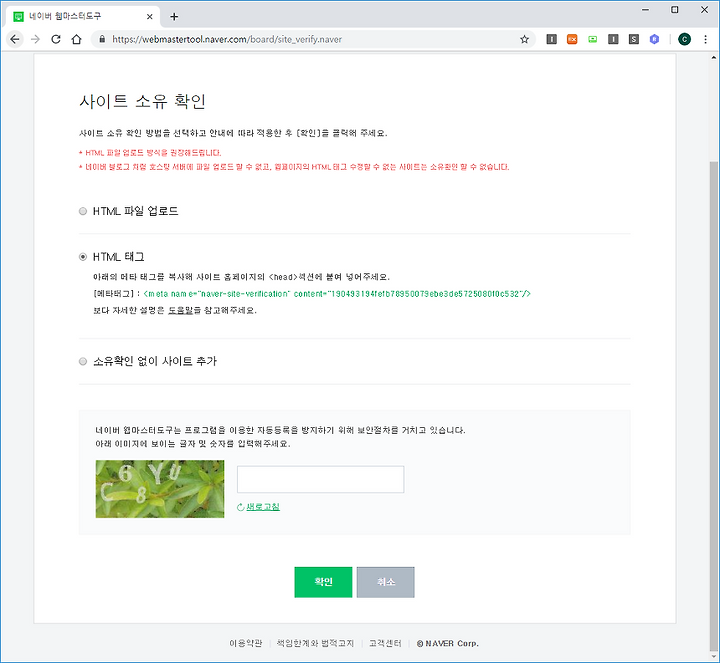The image size is (720, 663).
Task: Open the 도움말 help link
Action: (x=180, y=310)
